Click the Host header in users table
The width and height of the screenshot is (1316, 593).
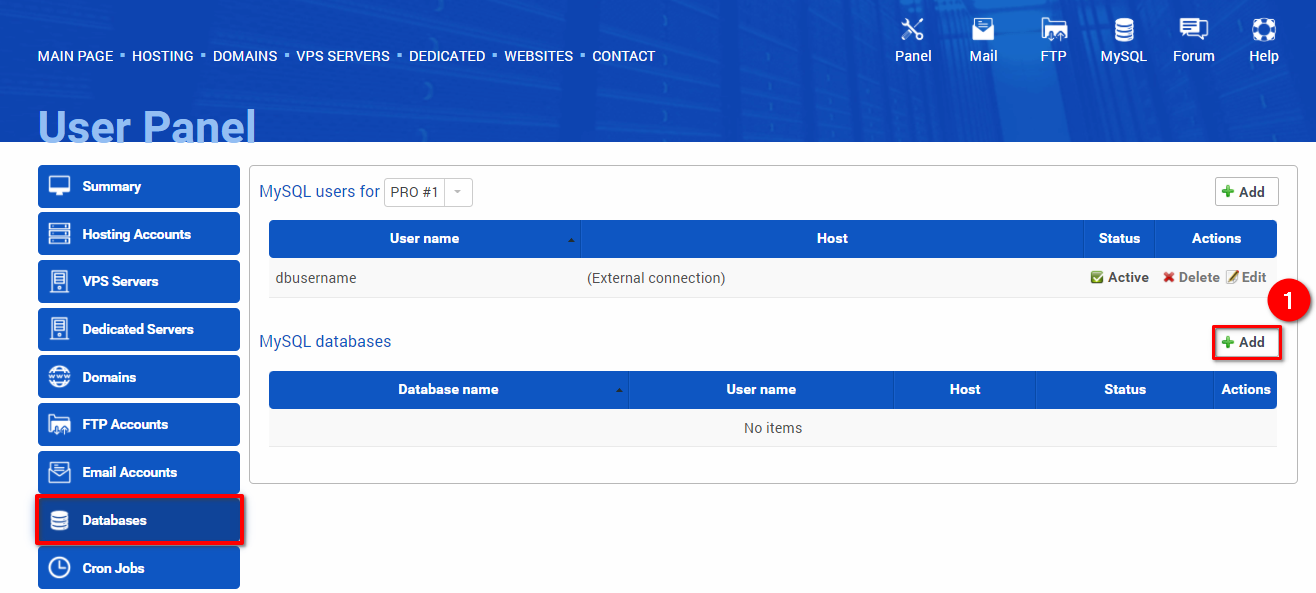tap(832, 238)
